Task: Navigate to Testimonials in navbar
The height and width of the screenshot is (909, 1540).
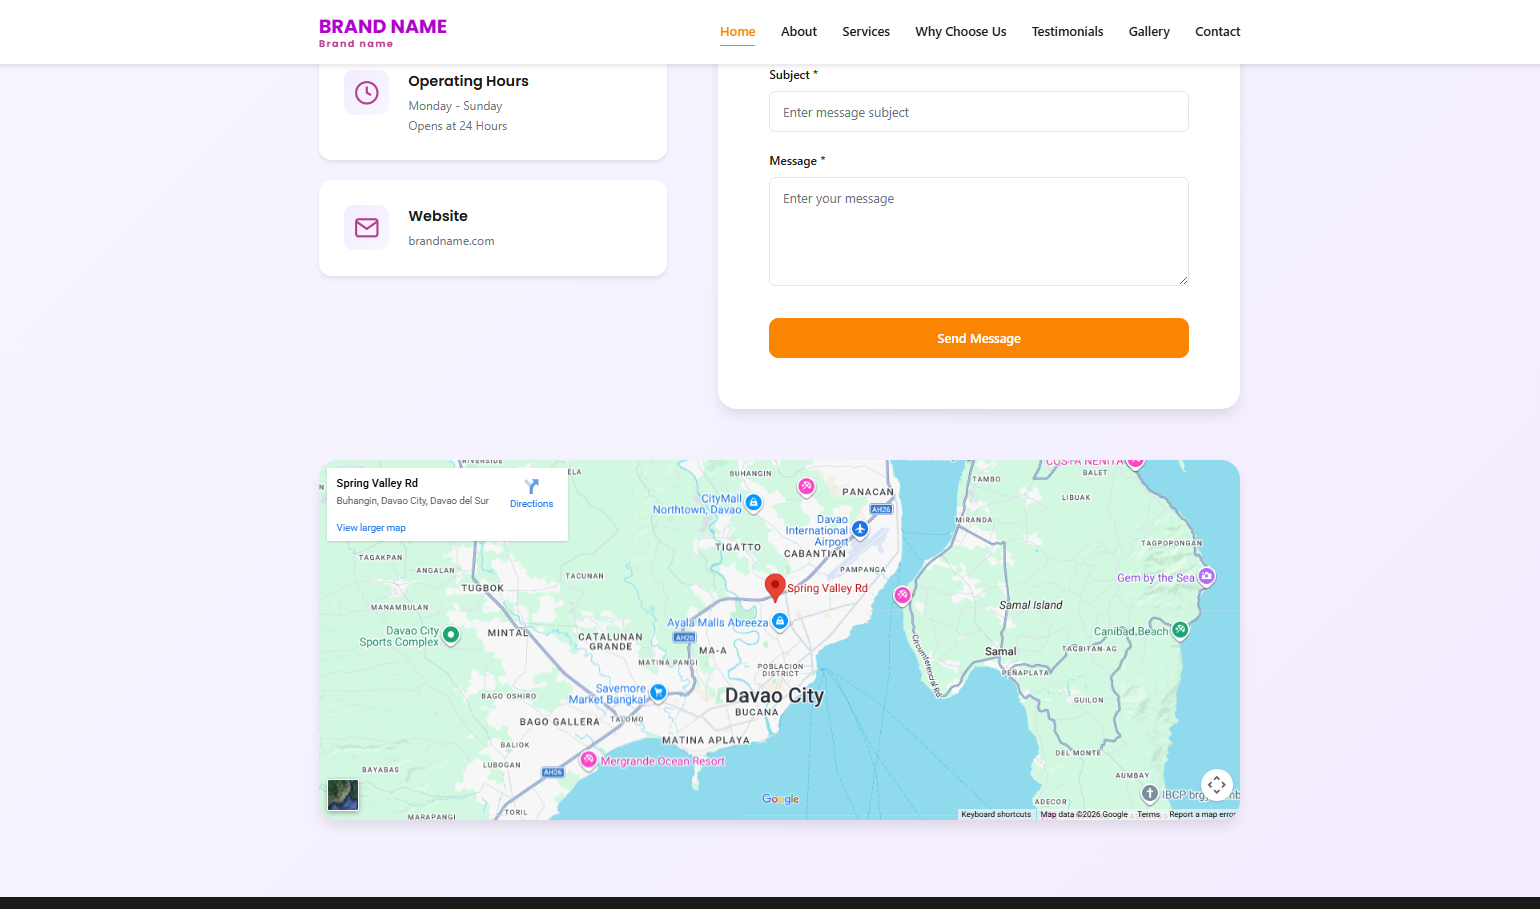Action: (1067, 32)
